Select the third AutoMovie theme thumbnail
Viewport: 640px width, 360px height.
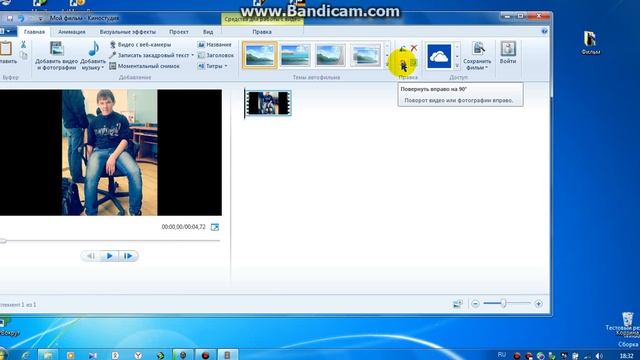pos(330,55)
